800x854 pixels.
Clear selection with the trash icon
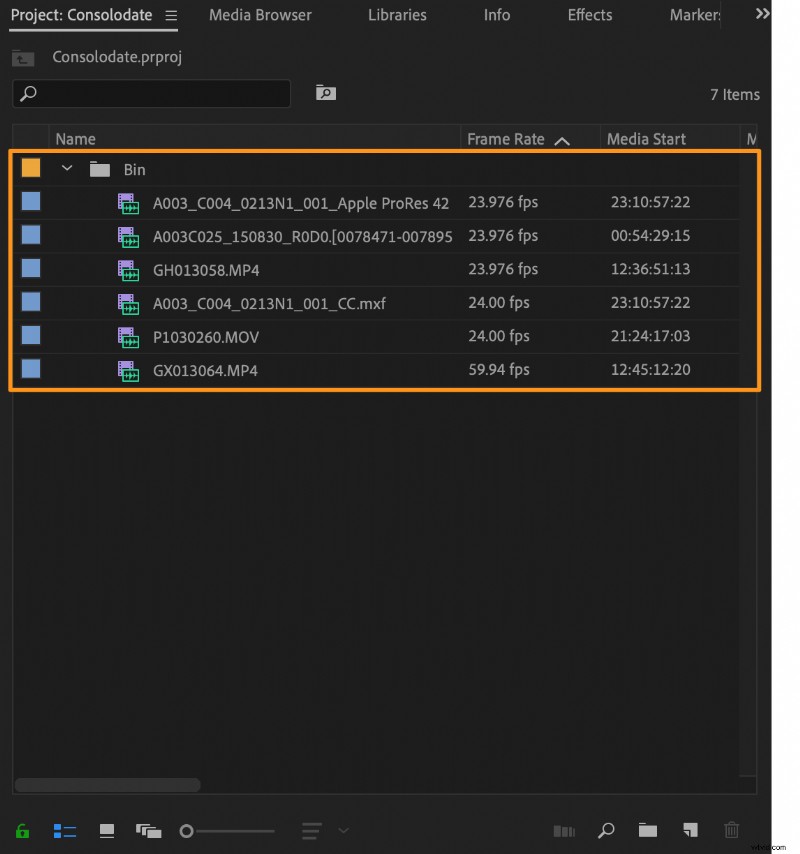tap(731, 831)
